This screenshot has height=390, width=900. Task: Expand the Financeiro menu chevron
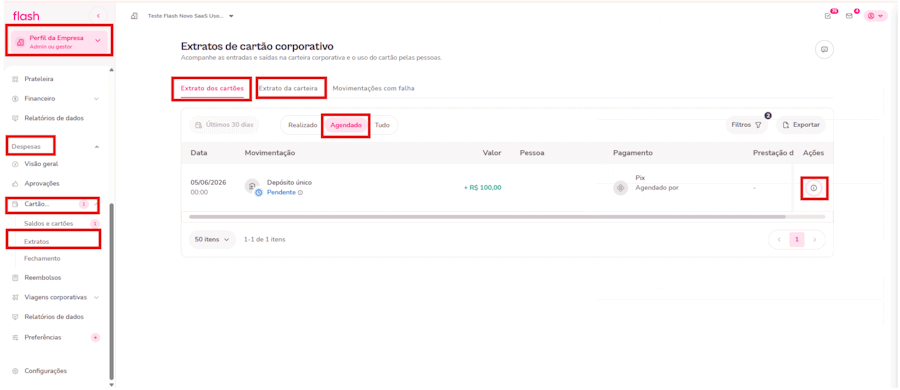click(x=96, y=99)
